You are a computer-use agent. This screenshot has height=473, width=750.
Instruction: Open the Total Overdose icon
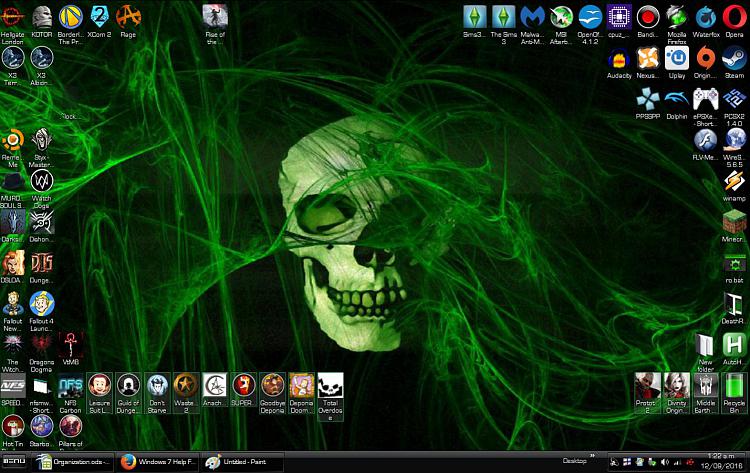click(x=330, y=396)
